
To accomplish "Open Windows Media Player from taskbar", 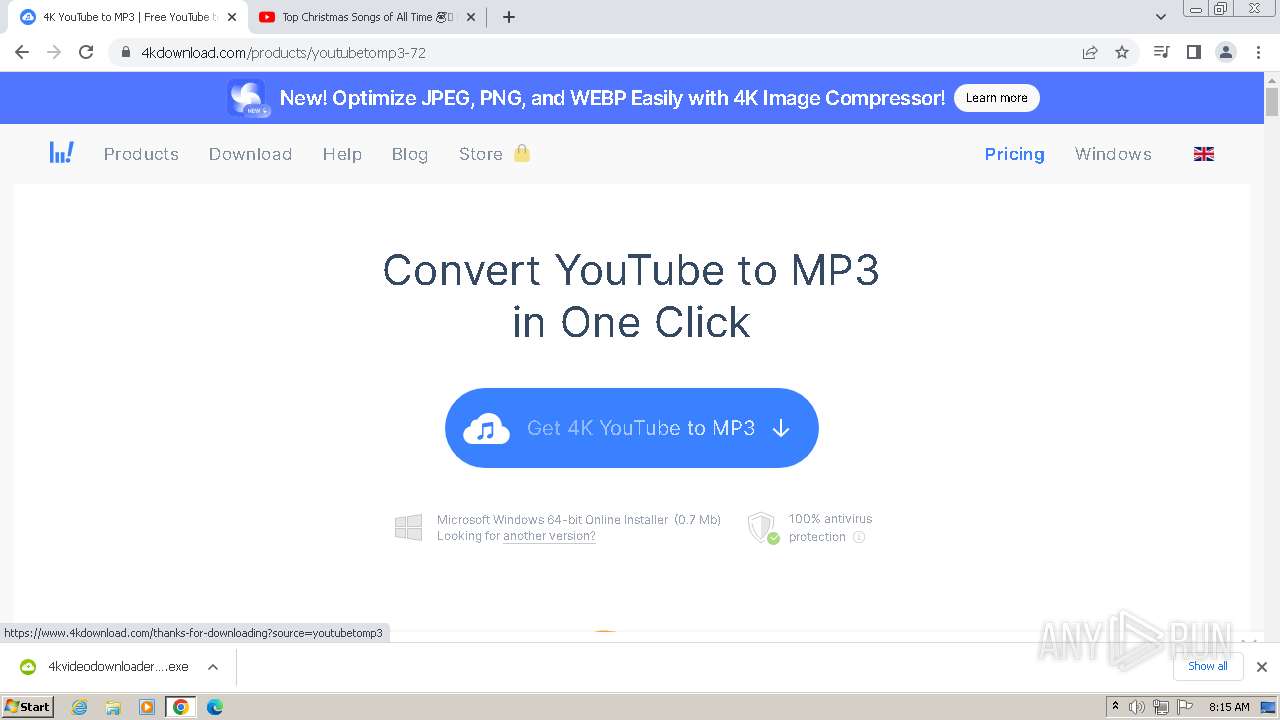I will [x=147, y=707].
